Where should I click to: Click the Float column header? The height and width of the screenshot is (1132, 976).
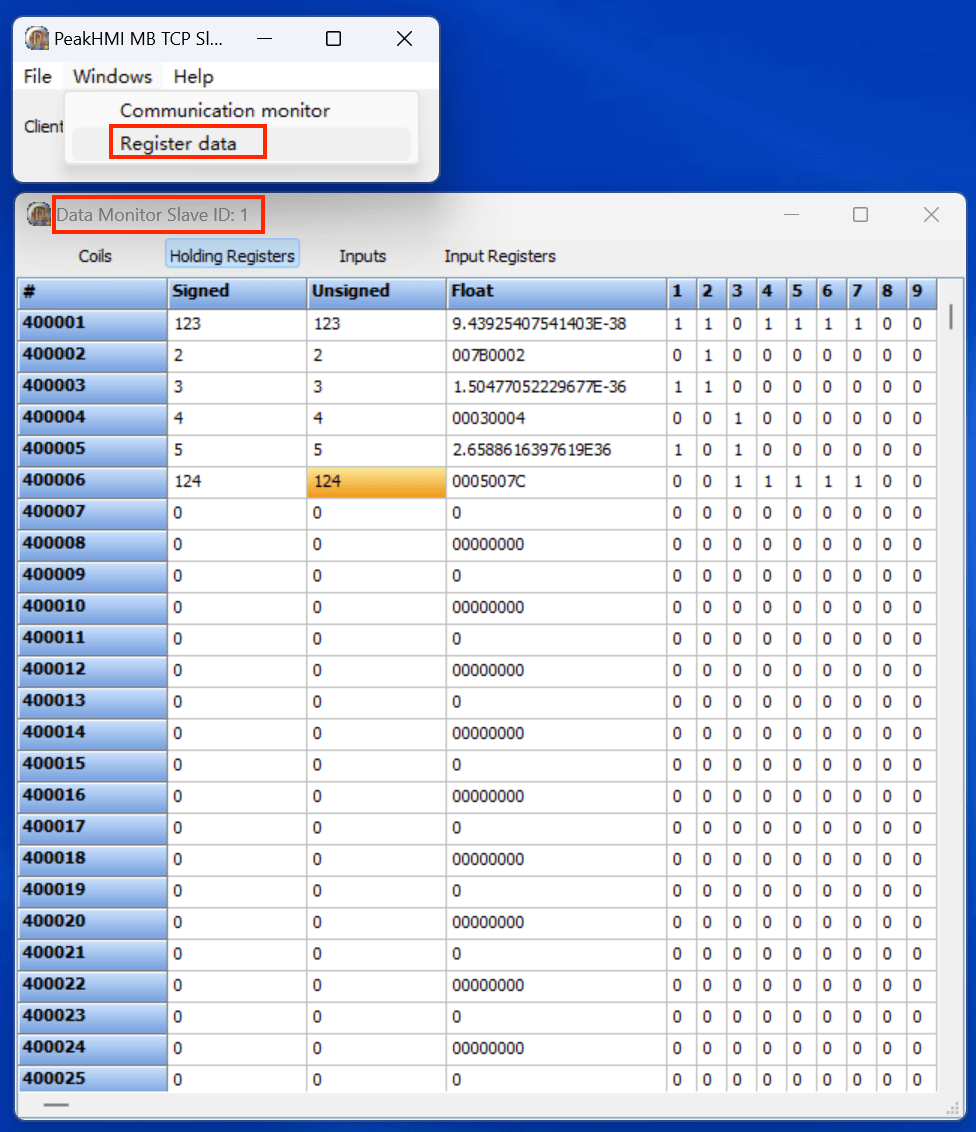click(556, 292)
